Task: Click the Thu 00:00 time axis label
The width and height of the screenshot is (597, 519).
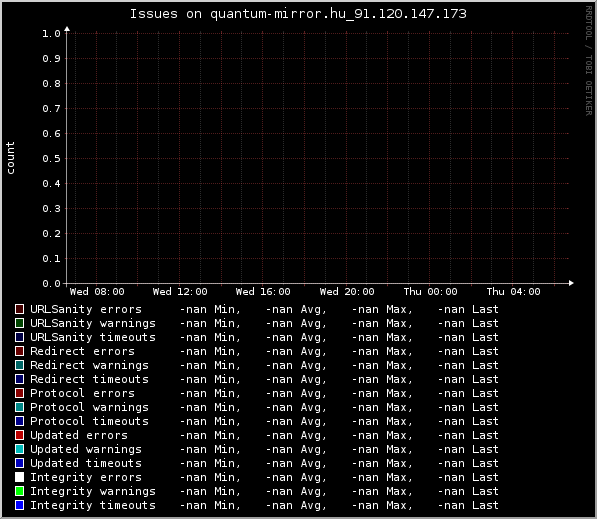Action: click(431, 292)
